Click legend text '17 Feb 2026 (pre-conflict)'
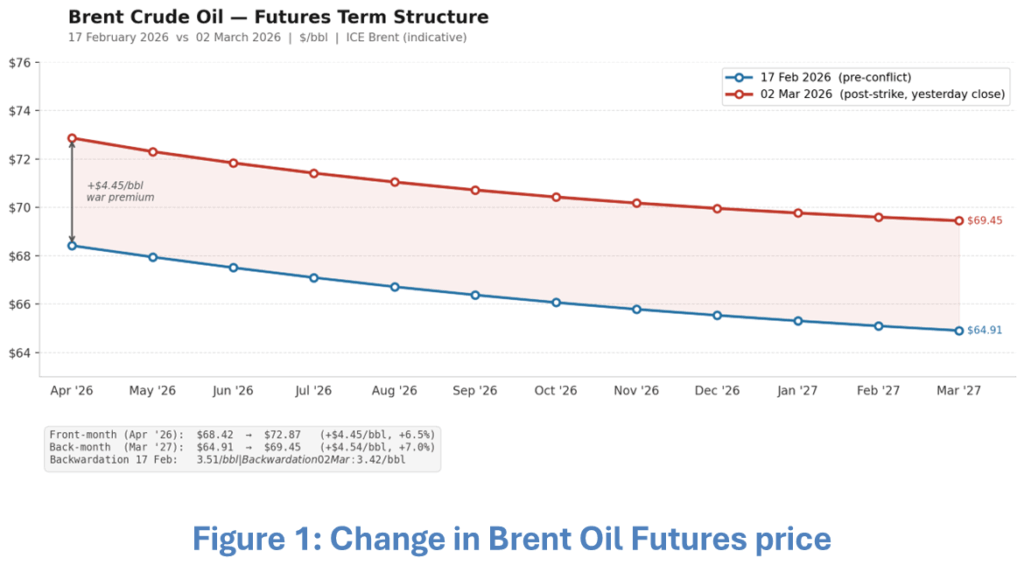The height and width of the screenshot is (579, 1024). 835,77
